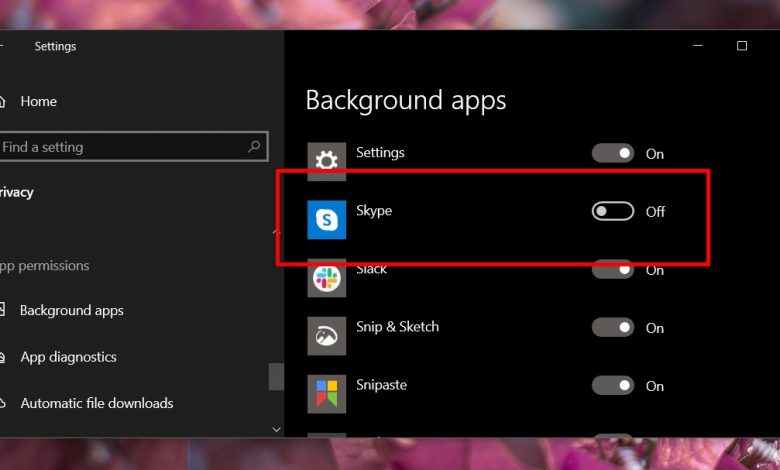Click the Snip & Sketch app icon
The image size is (780, 470).
click(326, 336)
